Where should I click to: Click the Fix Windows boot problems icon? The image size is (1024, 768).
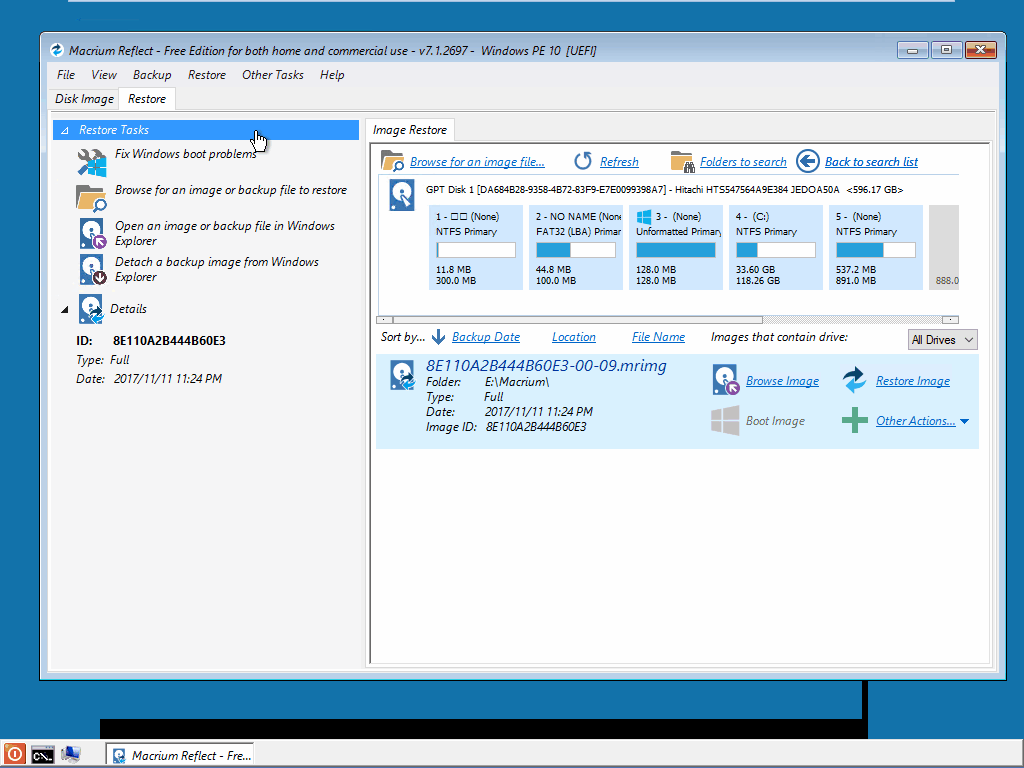[x=91, y=162]
